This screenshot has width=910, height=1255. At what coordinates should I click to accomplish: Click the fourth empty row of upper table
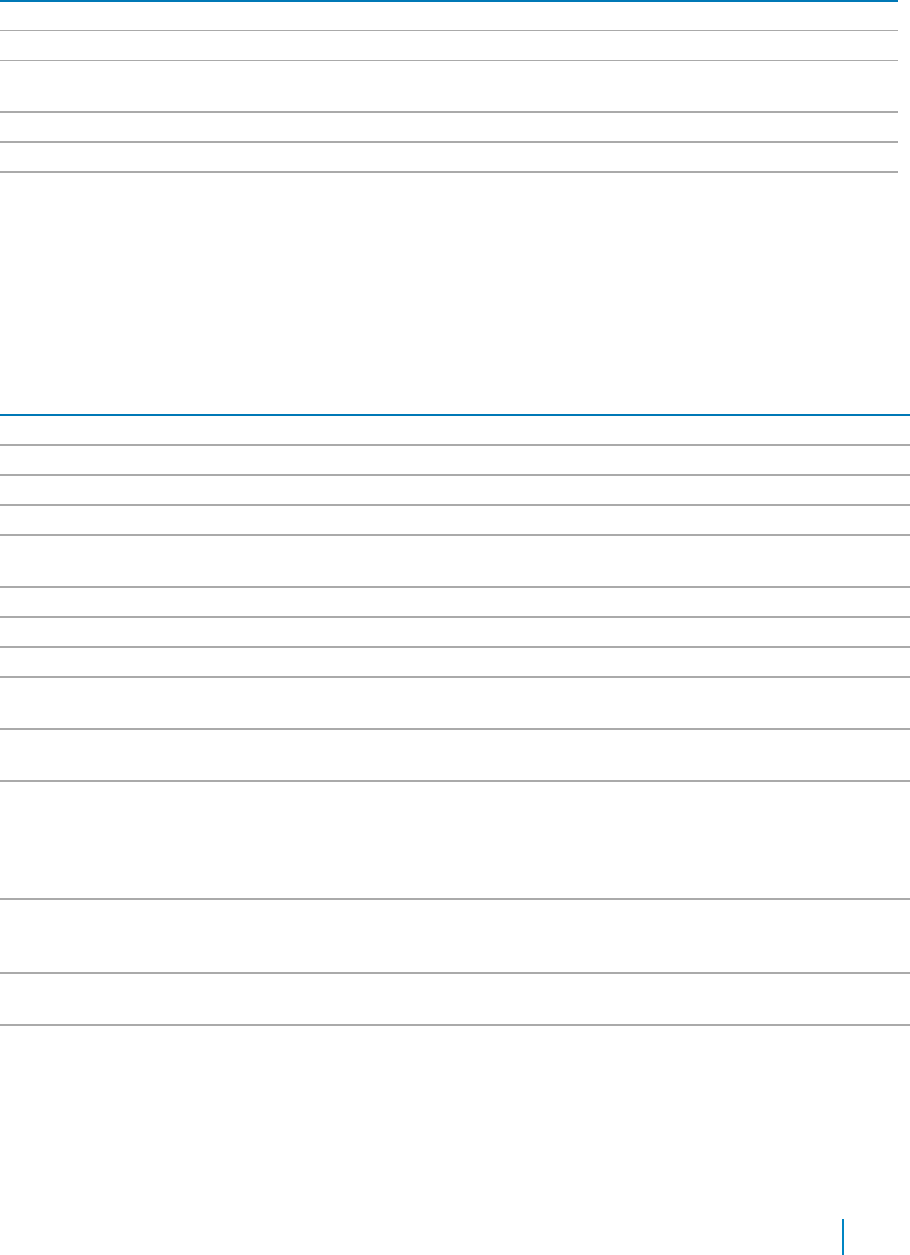[448, 127]
